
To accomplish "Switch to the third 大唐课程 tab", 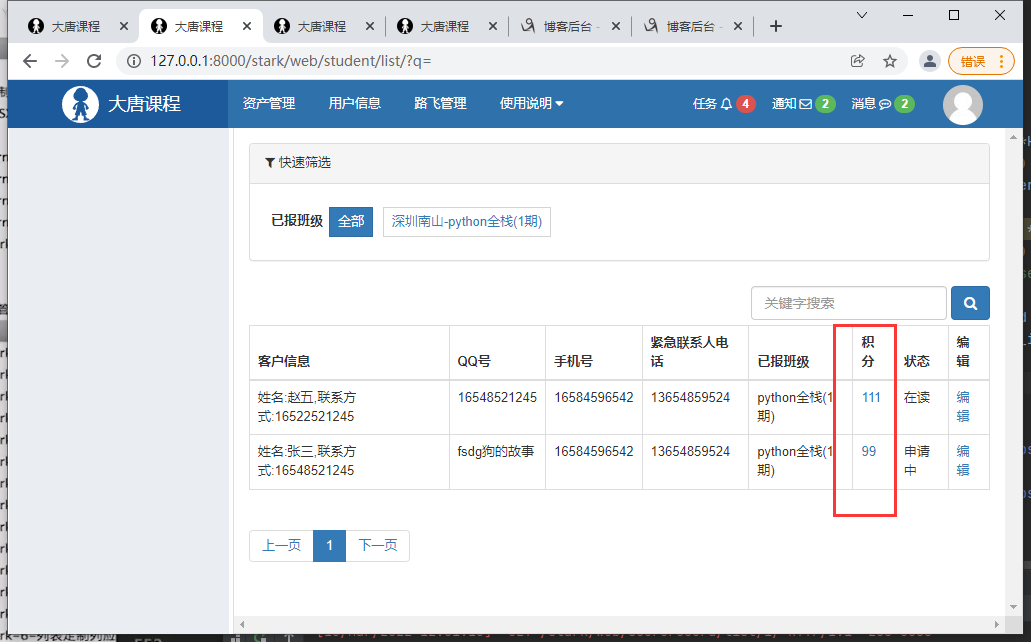I will click(x=322, y=26).
